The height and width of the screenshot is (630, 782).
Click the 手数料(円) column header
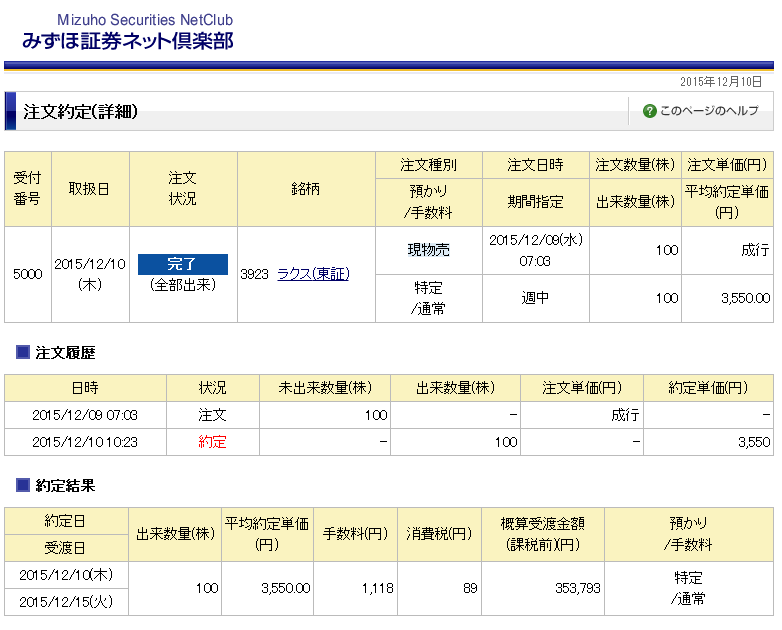click(x=355, y=534)
